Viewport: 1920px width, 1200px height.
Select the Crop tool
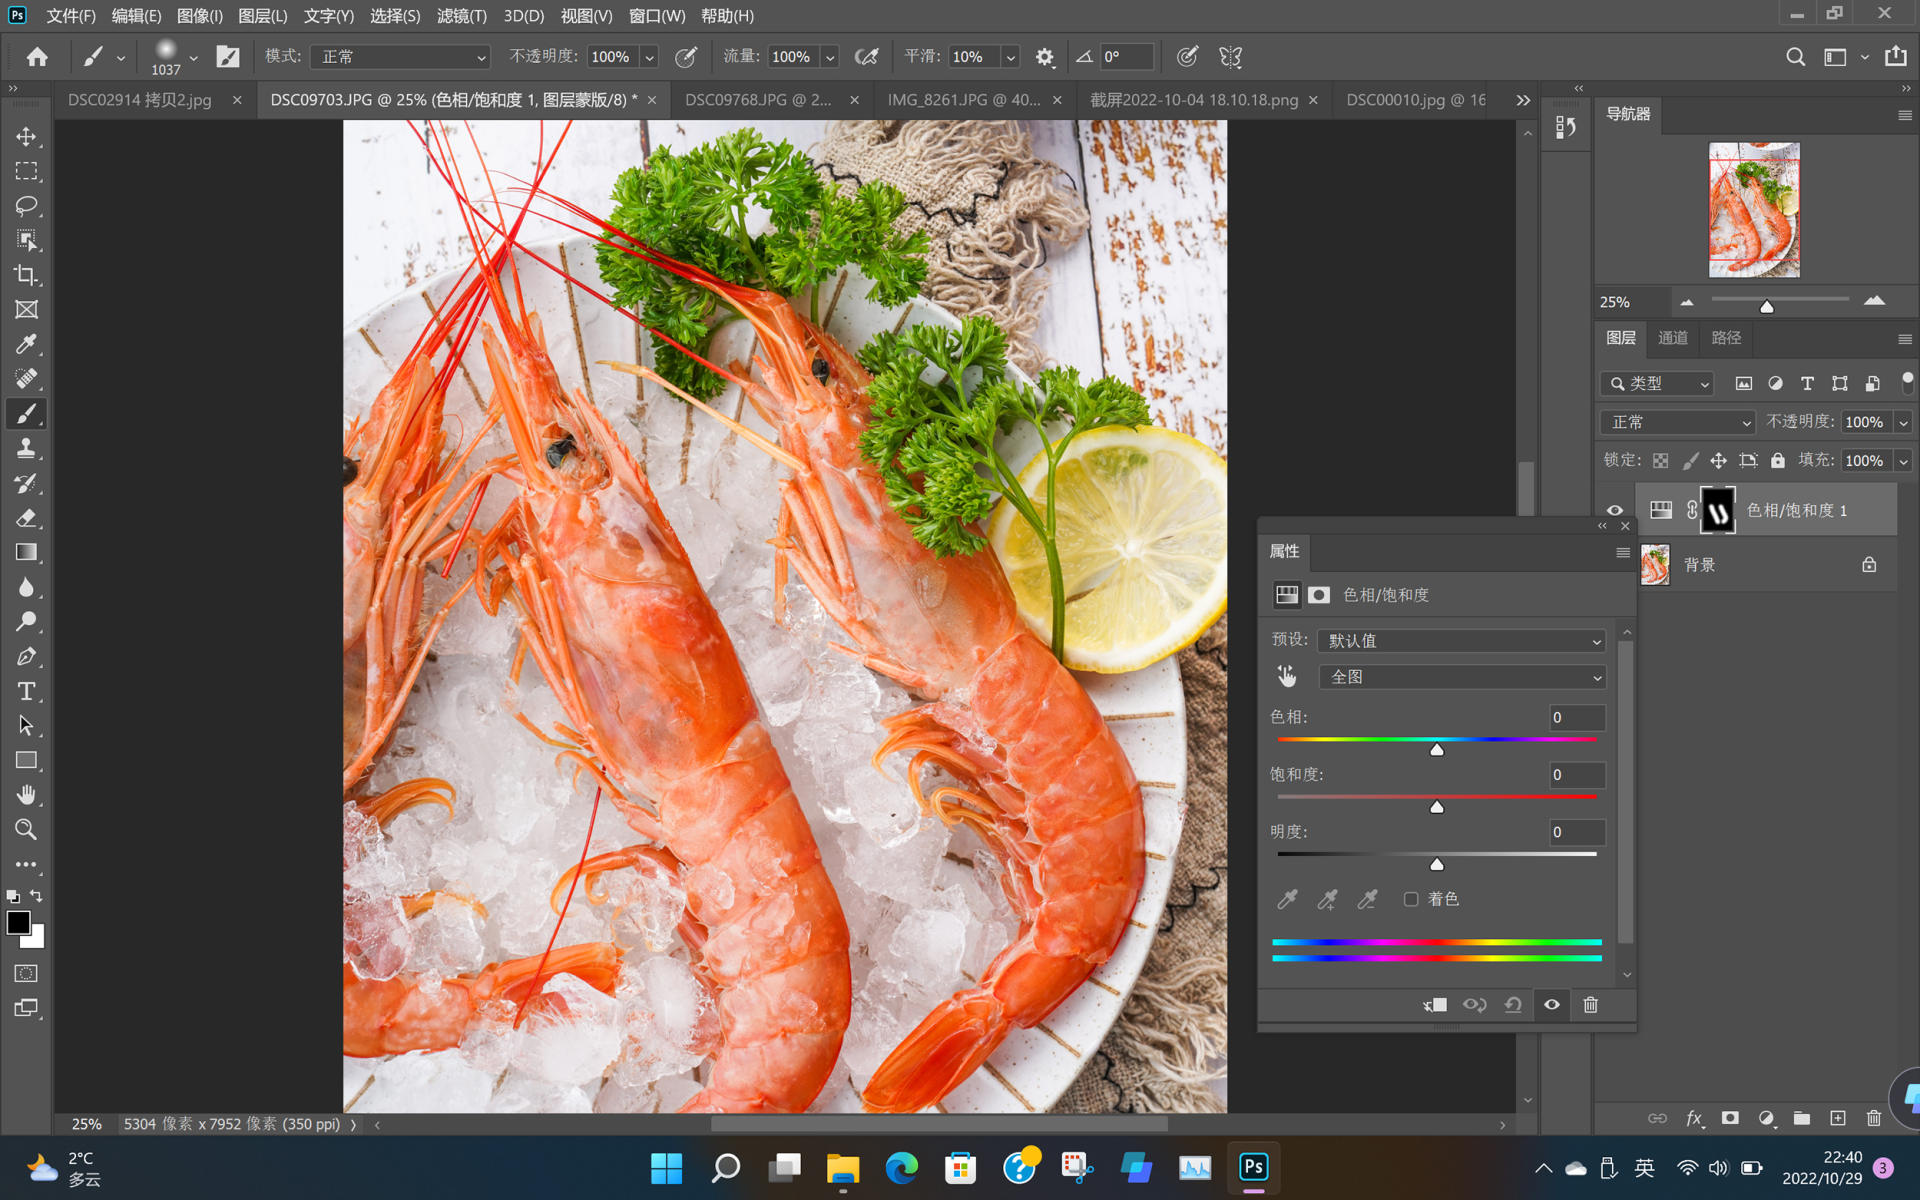(x=26, y=275)
